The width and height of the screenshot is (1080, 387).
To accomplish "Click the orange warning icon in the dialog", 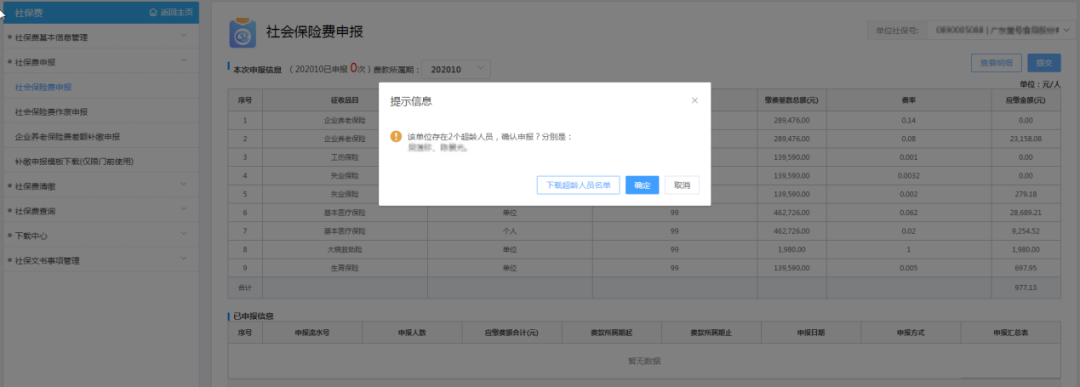I will point(395,136).
